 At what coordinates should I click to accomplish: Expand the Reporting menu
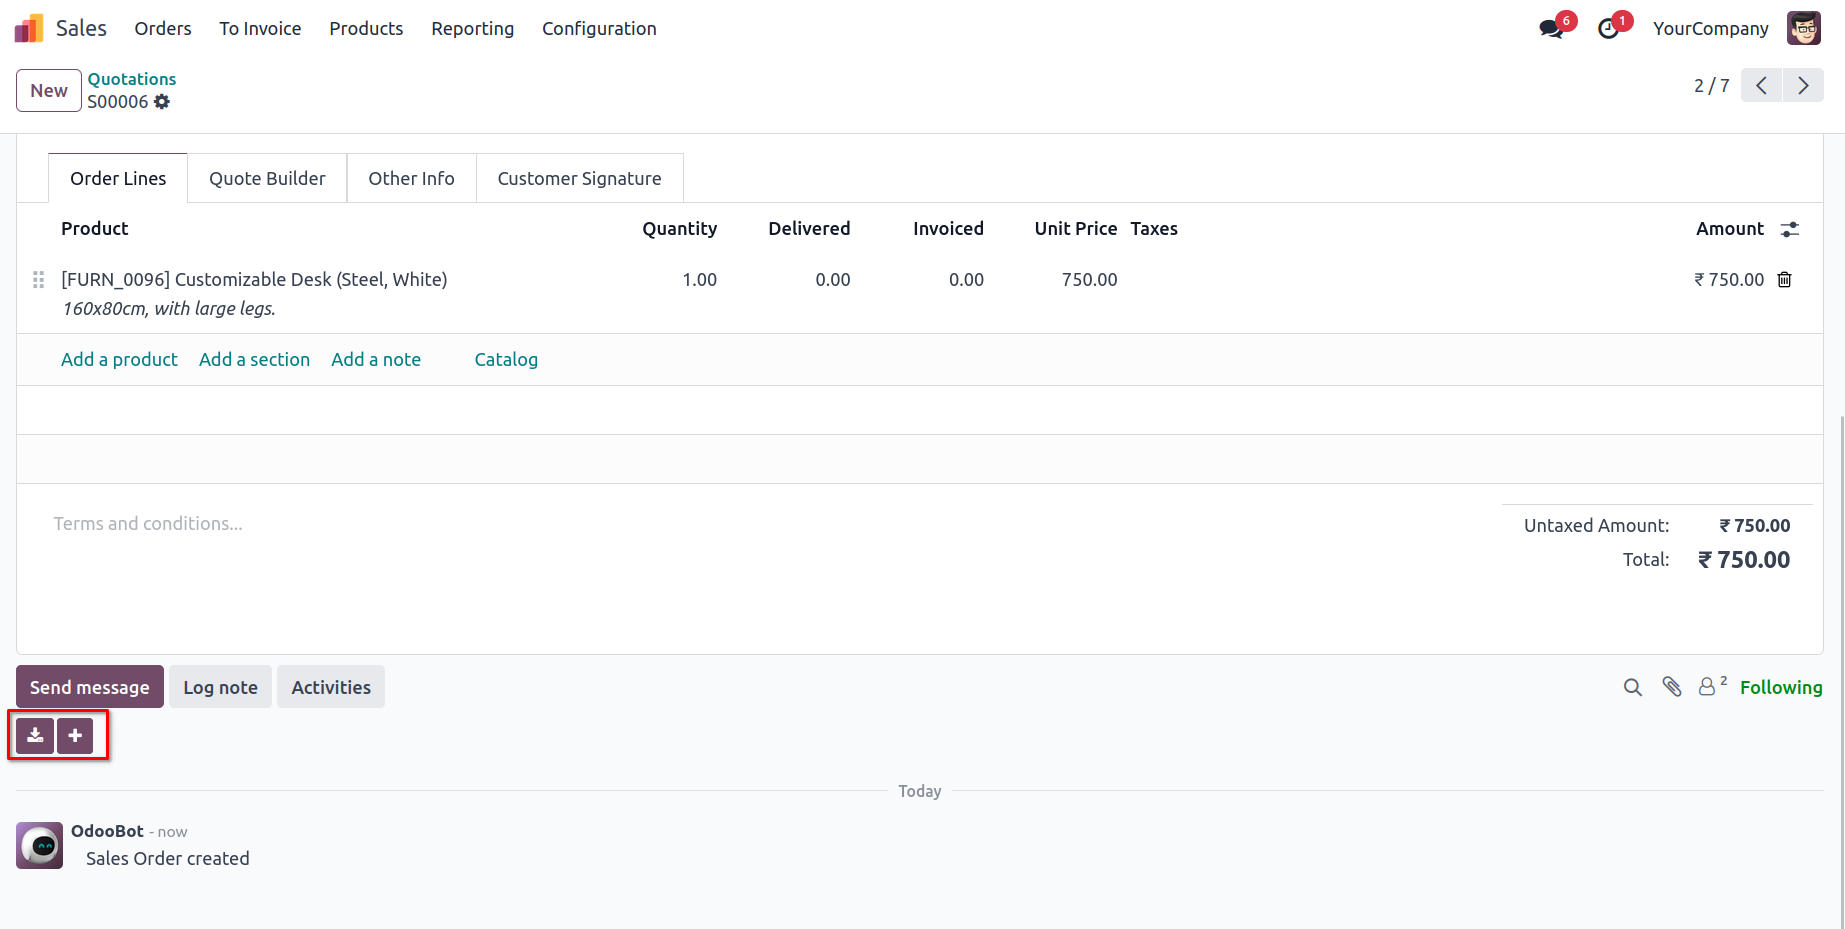click(x=472, y=29)
